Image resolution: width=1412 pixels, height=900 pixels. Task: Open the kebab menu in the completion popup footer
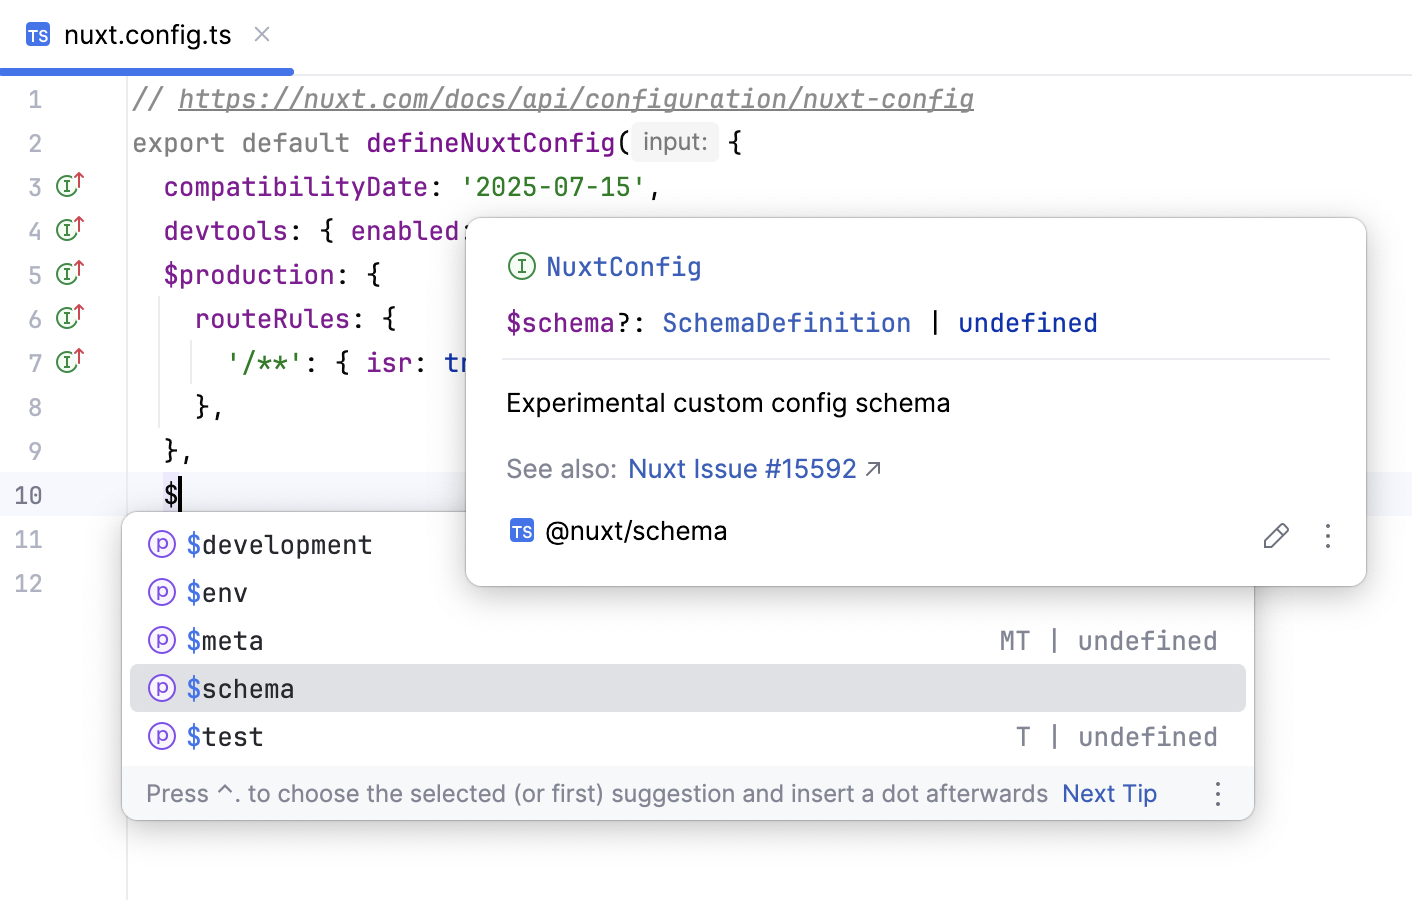click(x=1217, y=793)
